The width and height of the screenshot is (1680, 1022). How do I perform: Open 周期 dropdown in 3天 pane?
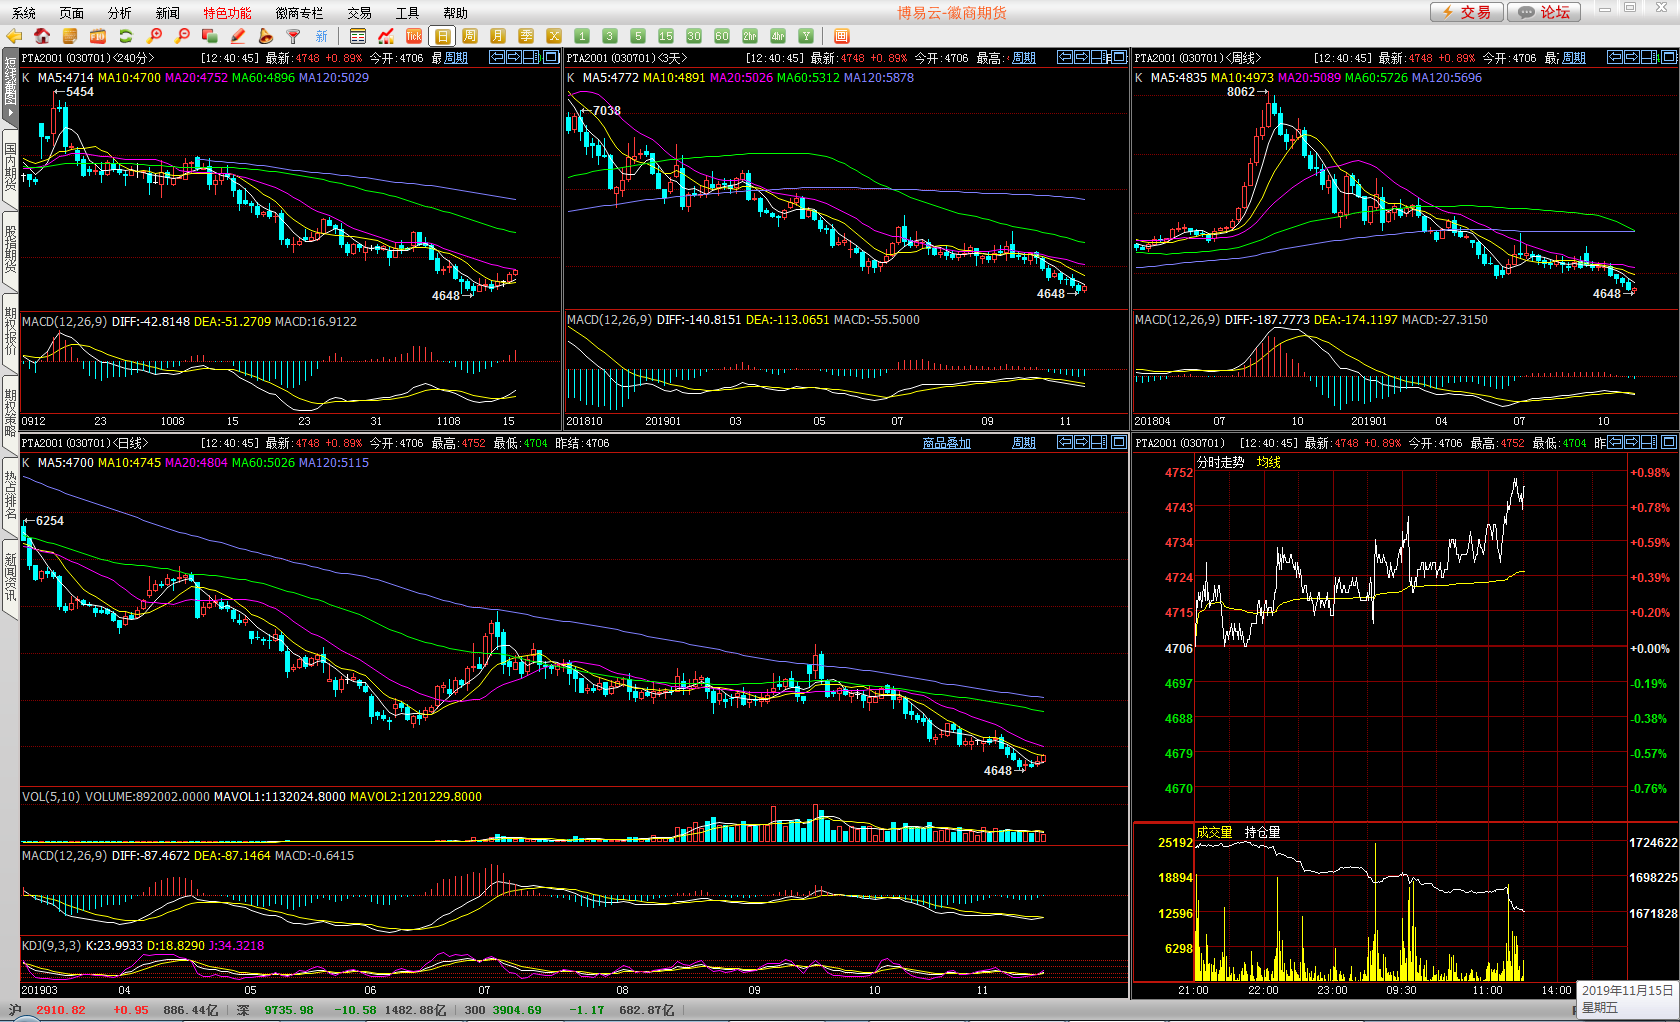(x=1024, y=58)
